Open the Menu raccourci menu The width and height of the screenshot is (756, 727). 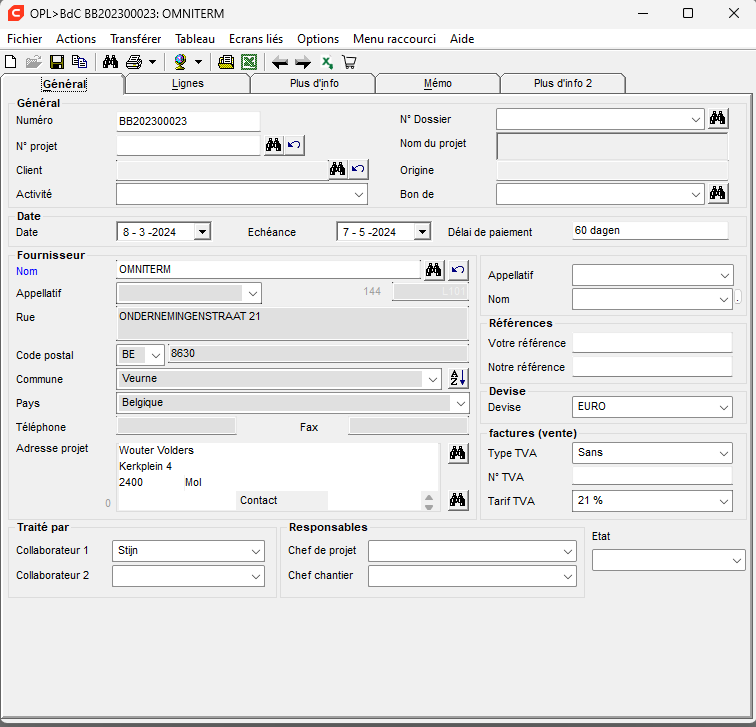(x=394, y=39)
